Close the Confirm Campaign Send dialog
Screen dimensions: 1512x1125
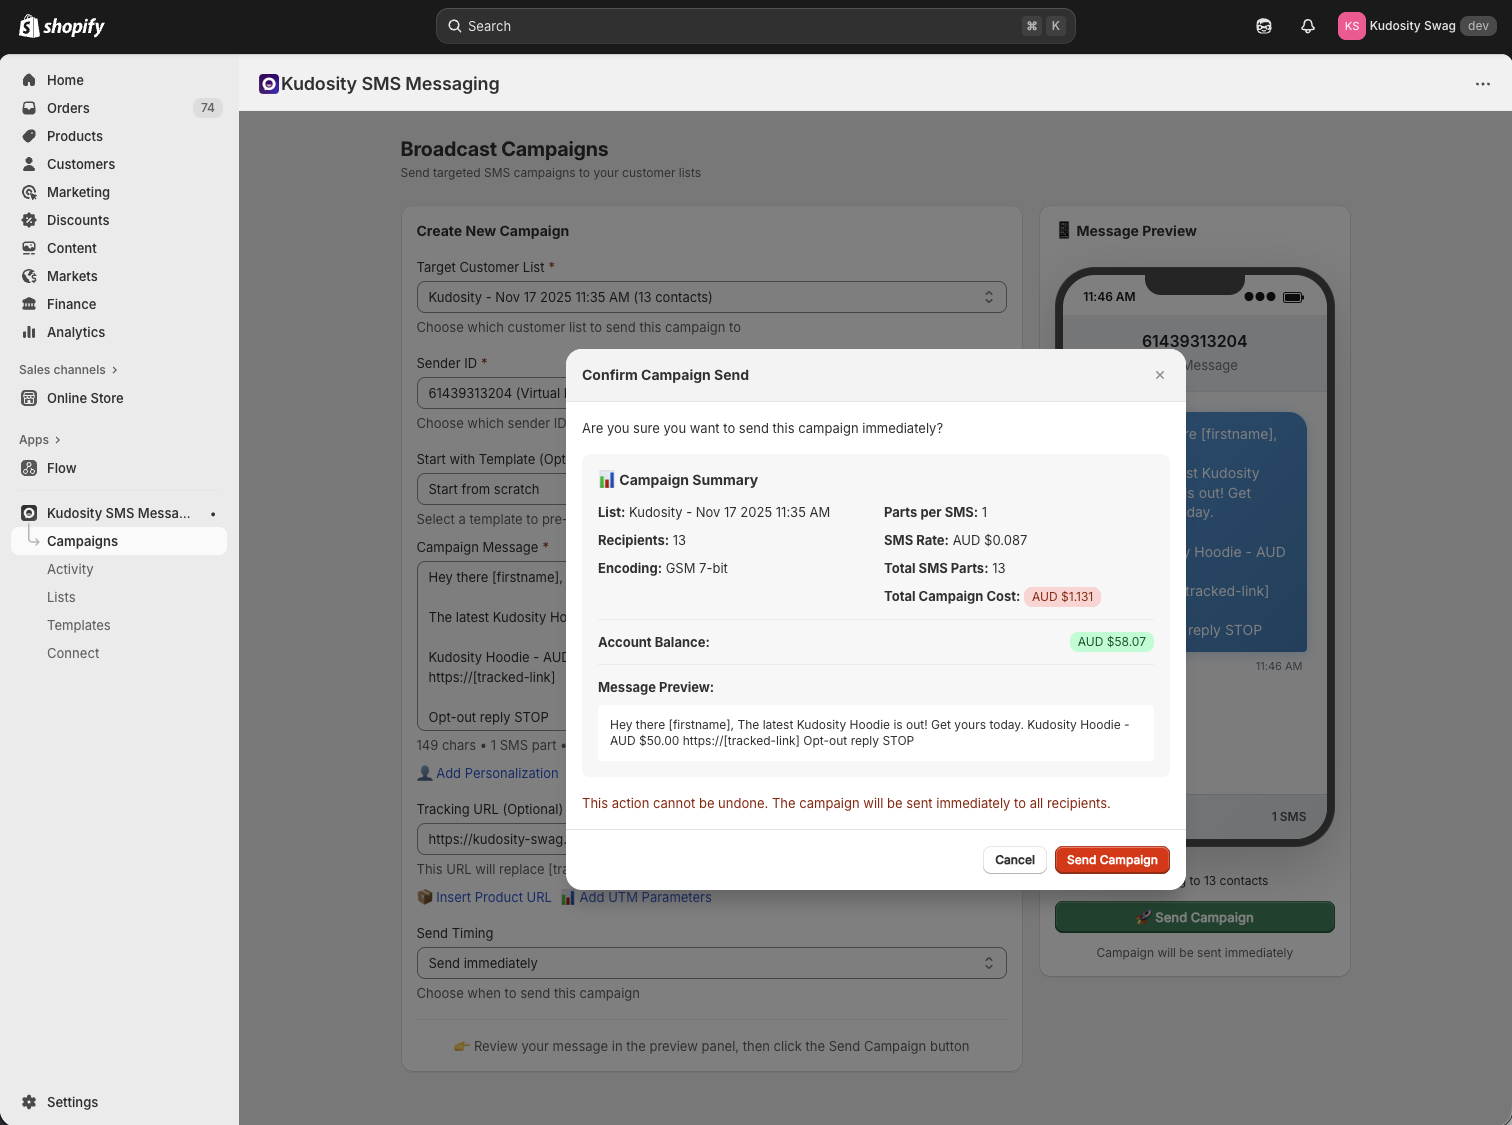click(x=1160, y=375)
